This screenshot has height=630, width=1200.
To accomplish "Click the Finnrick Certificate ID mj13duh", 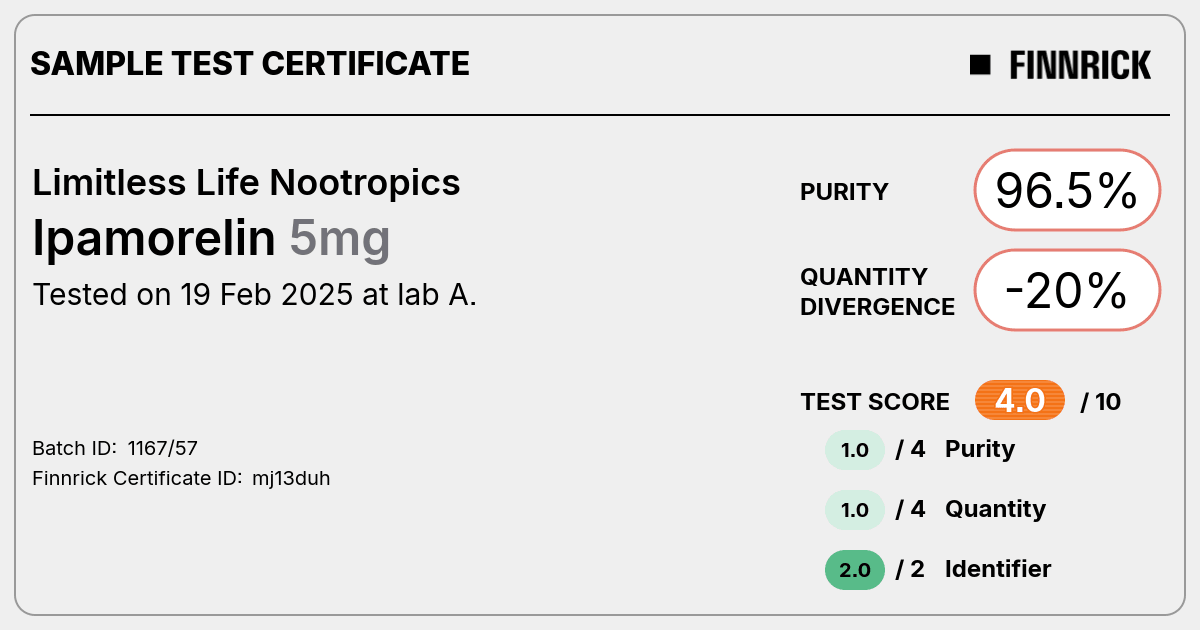I will pos(182,479).
